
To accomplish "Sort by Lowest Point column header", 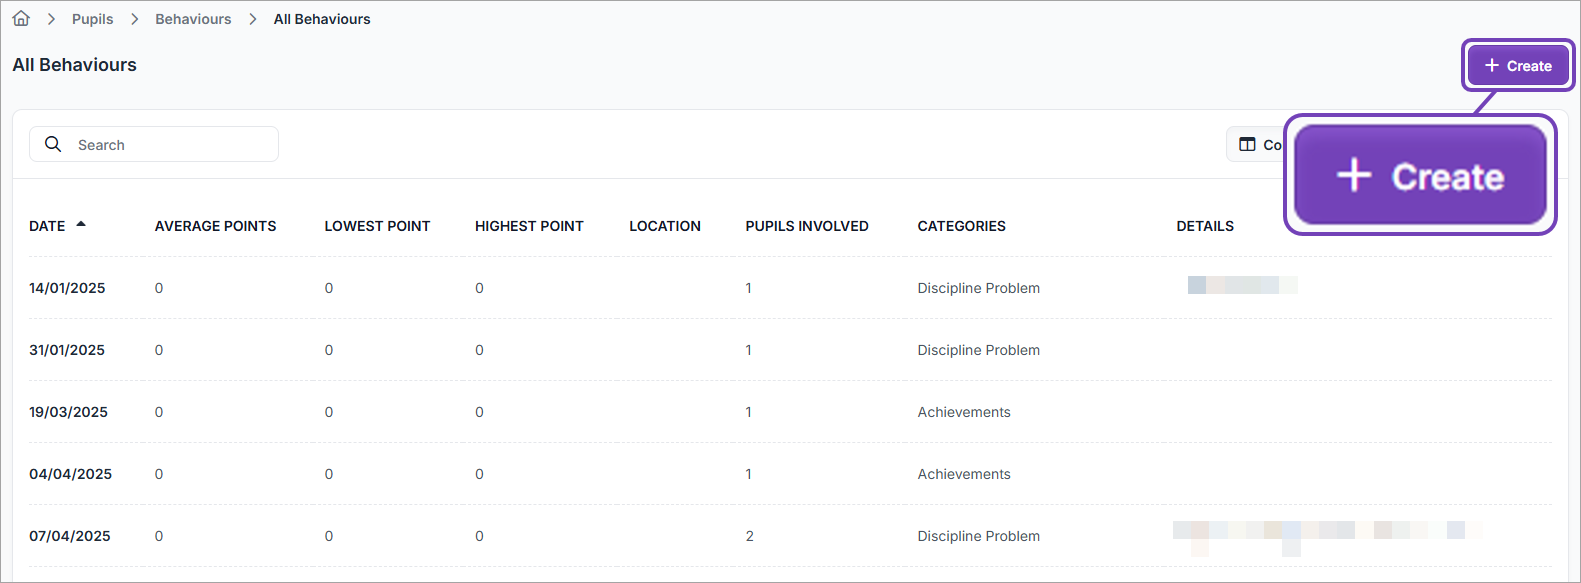I will pos(377,226).
